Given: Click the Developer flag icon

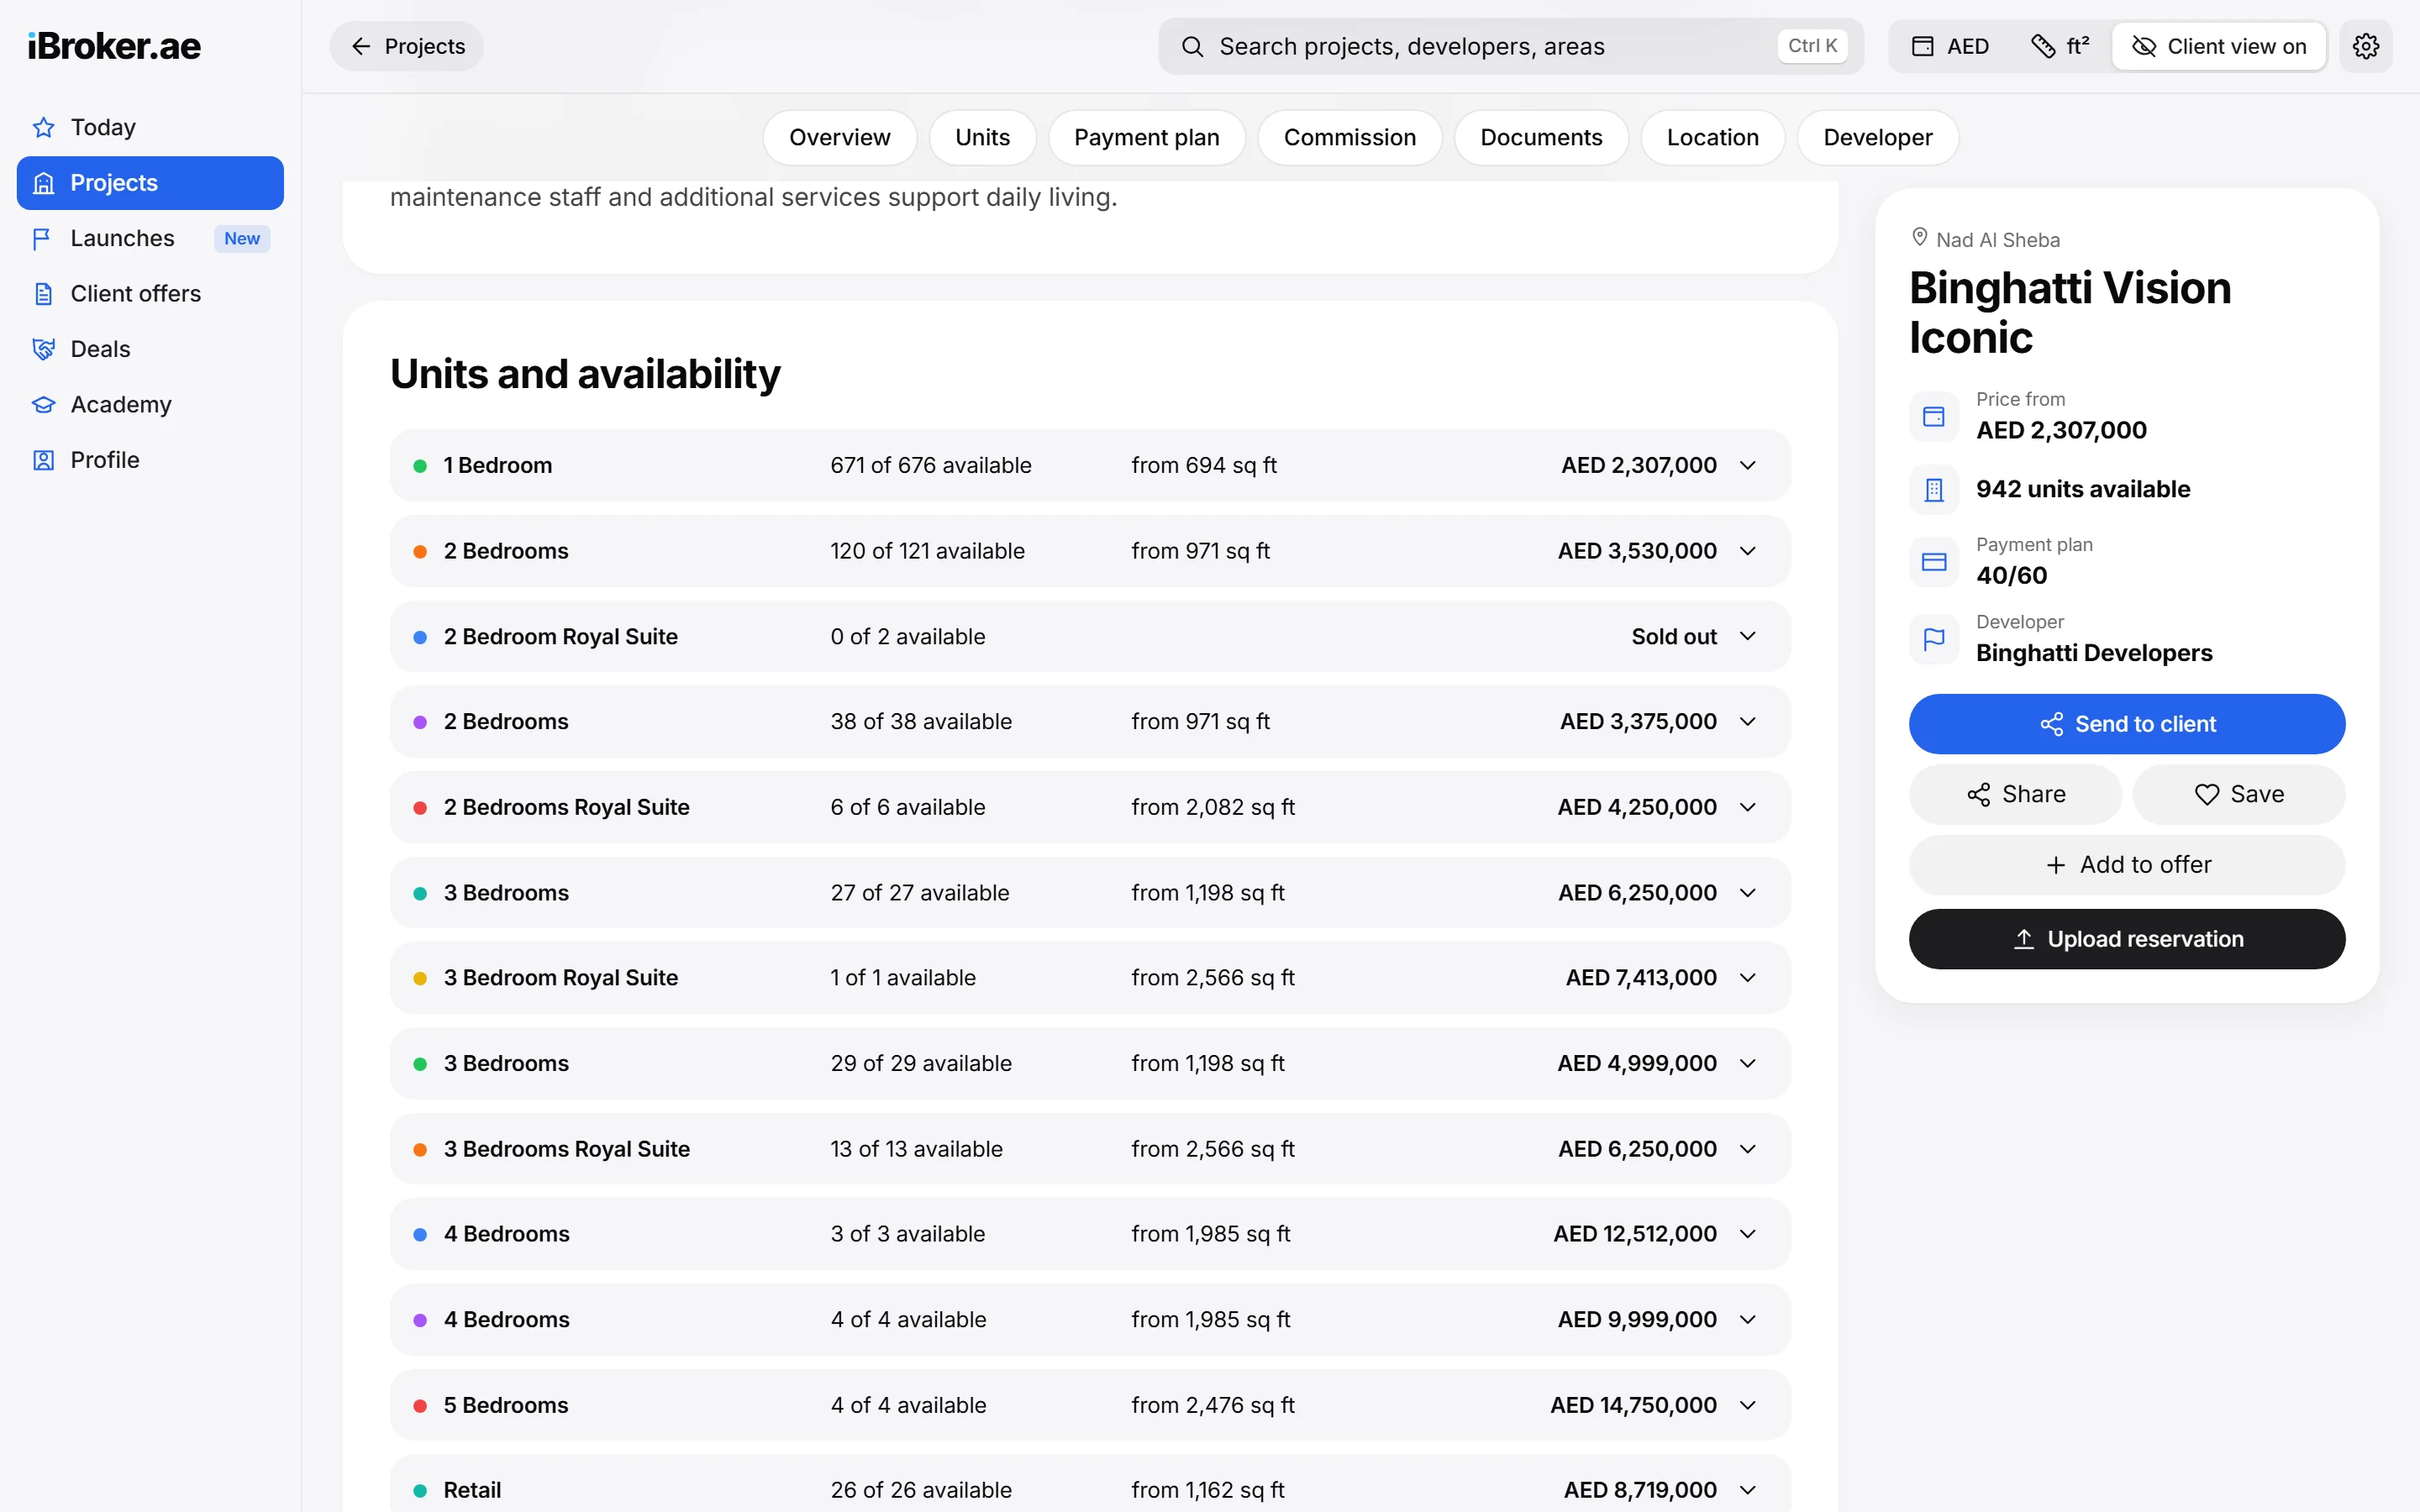Looking at the screenshot, I should [x=1934, y=638].
